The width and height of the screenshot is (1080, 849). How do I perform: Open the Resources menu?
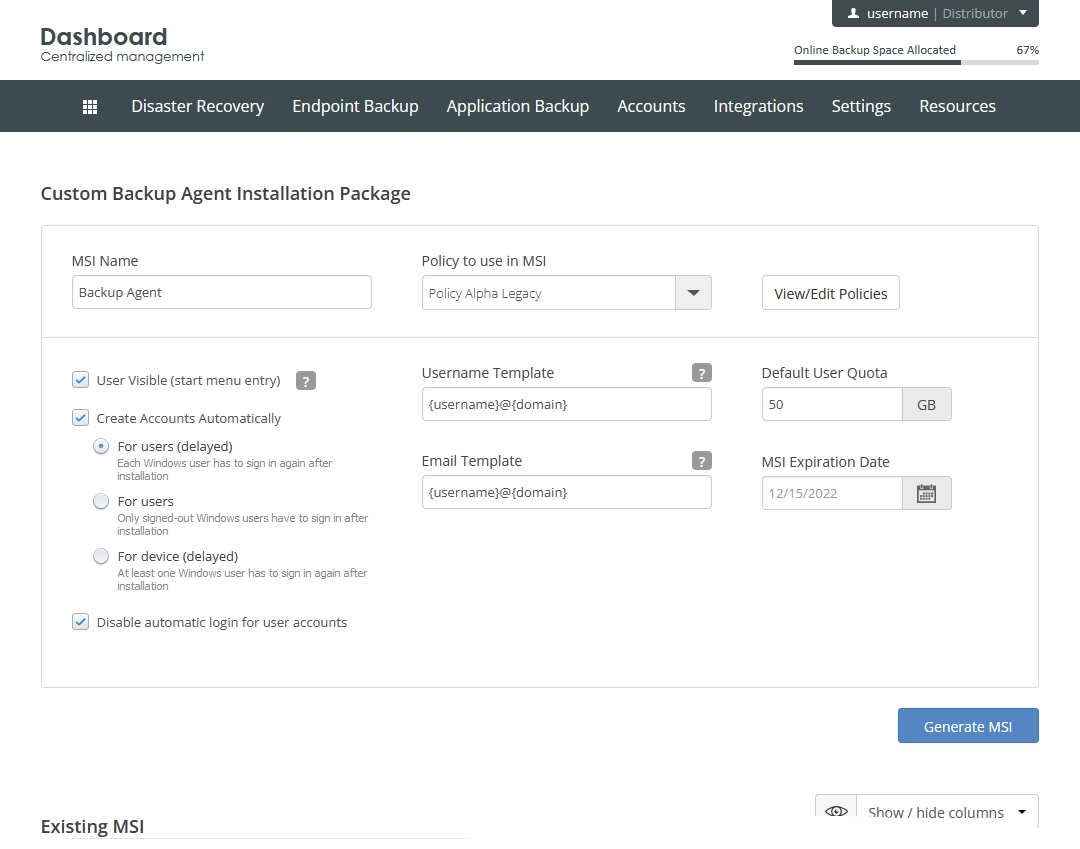pyautogui.click(x=957, y=106)
